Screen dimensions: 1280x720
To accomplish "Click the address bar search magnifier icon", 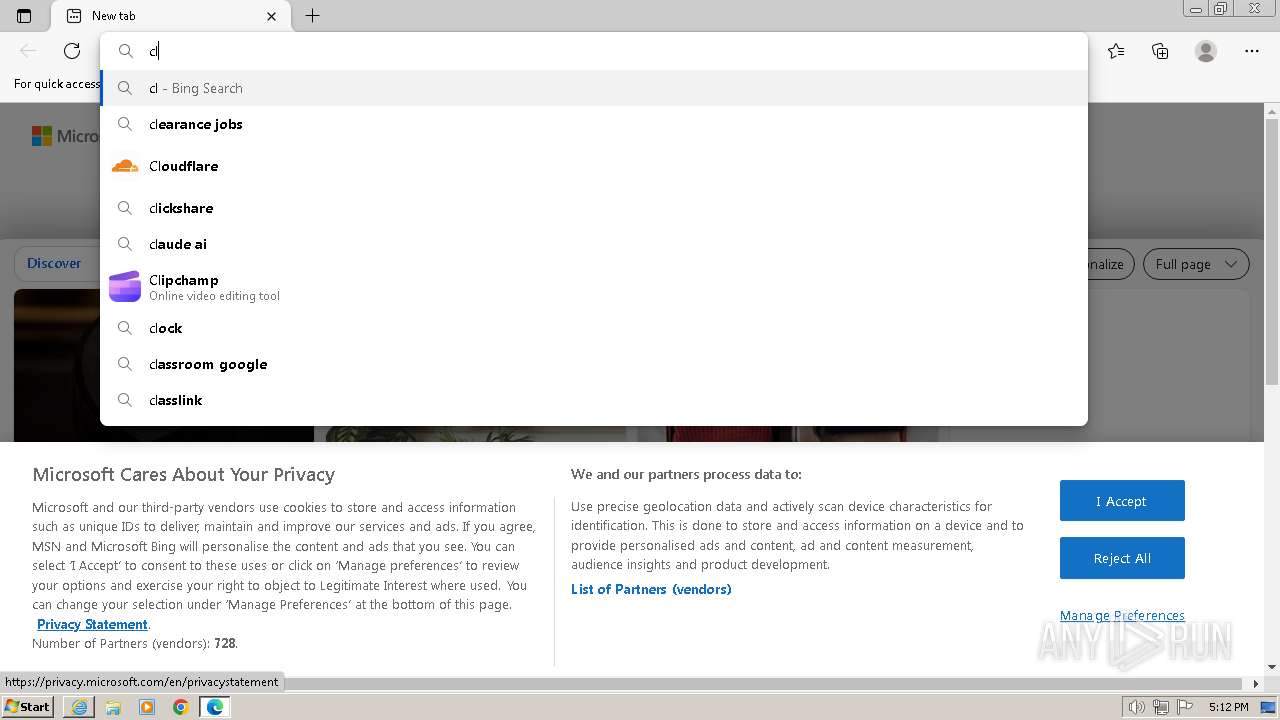I will coord(126,51).
